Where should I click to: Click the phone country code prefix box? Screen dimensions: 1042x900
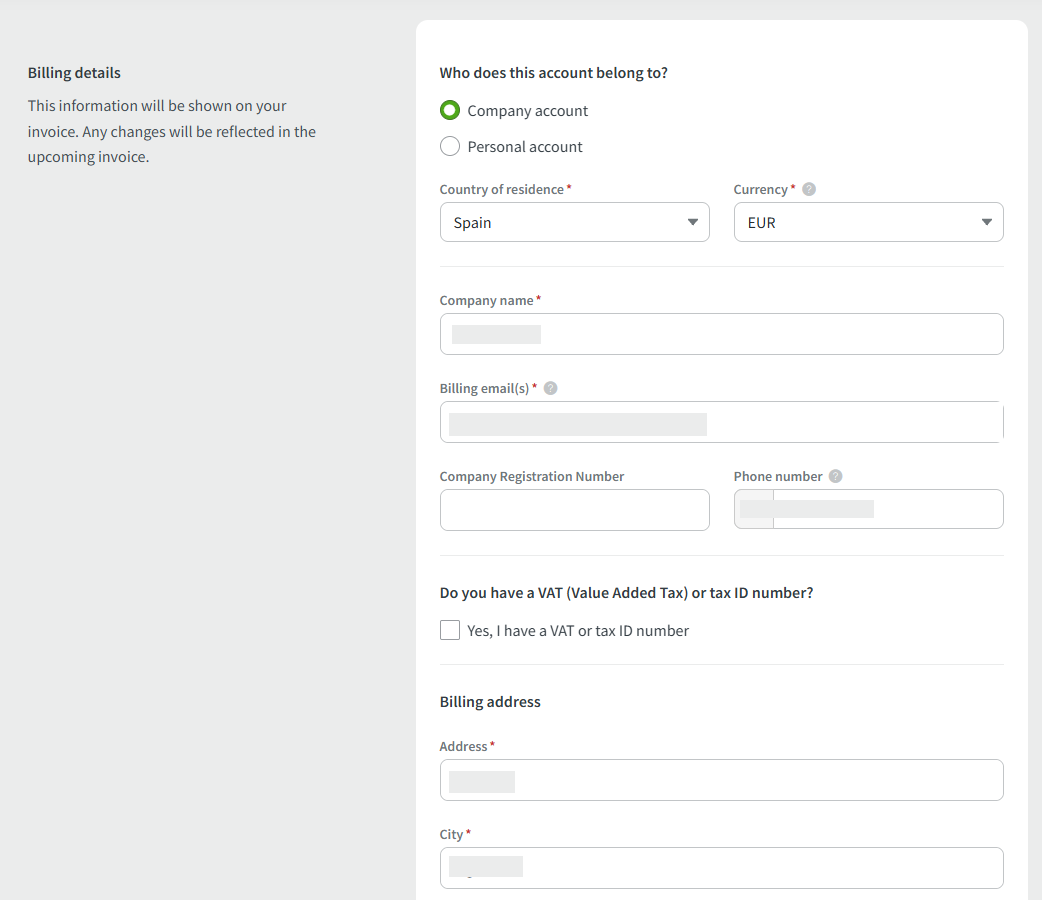754,509
